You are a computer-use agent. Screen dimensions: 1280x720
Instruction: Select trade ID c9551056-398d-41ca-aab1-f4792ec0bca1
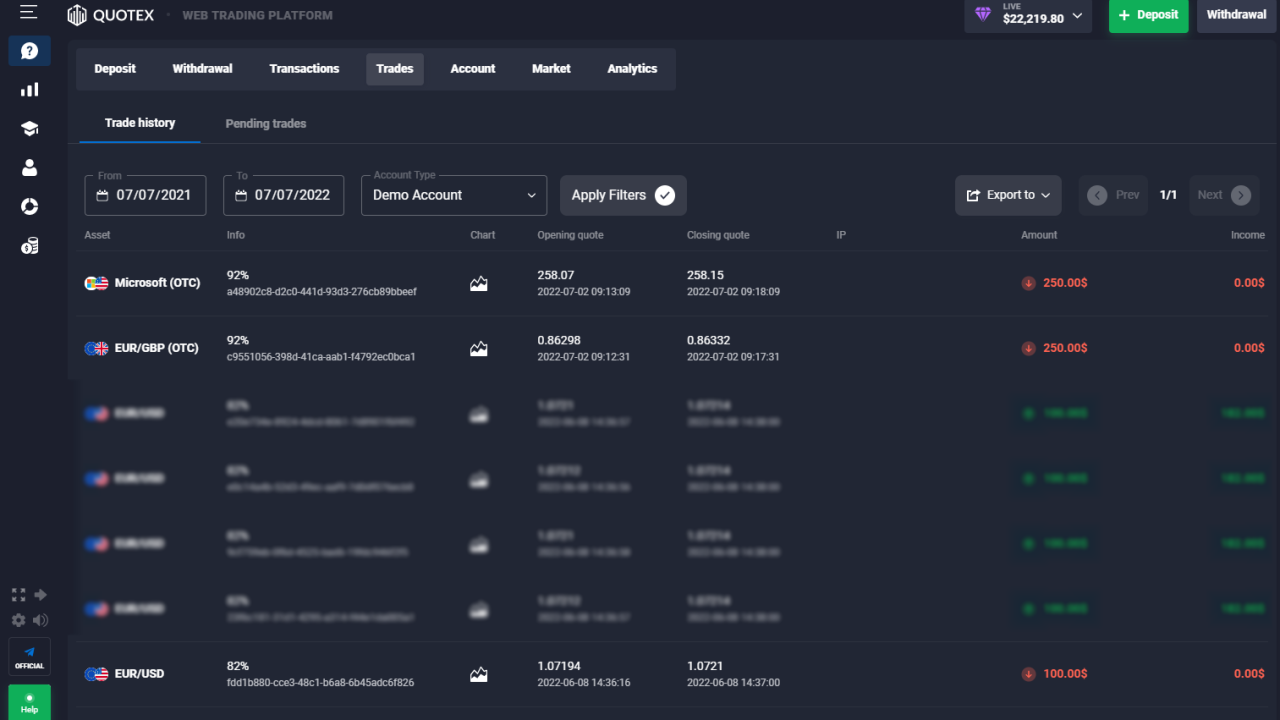(321, 357)
